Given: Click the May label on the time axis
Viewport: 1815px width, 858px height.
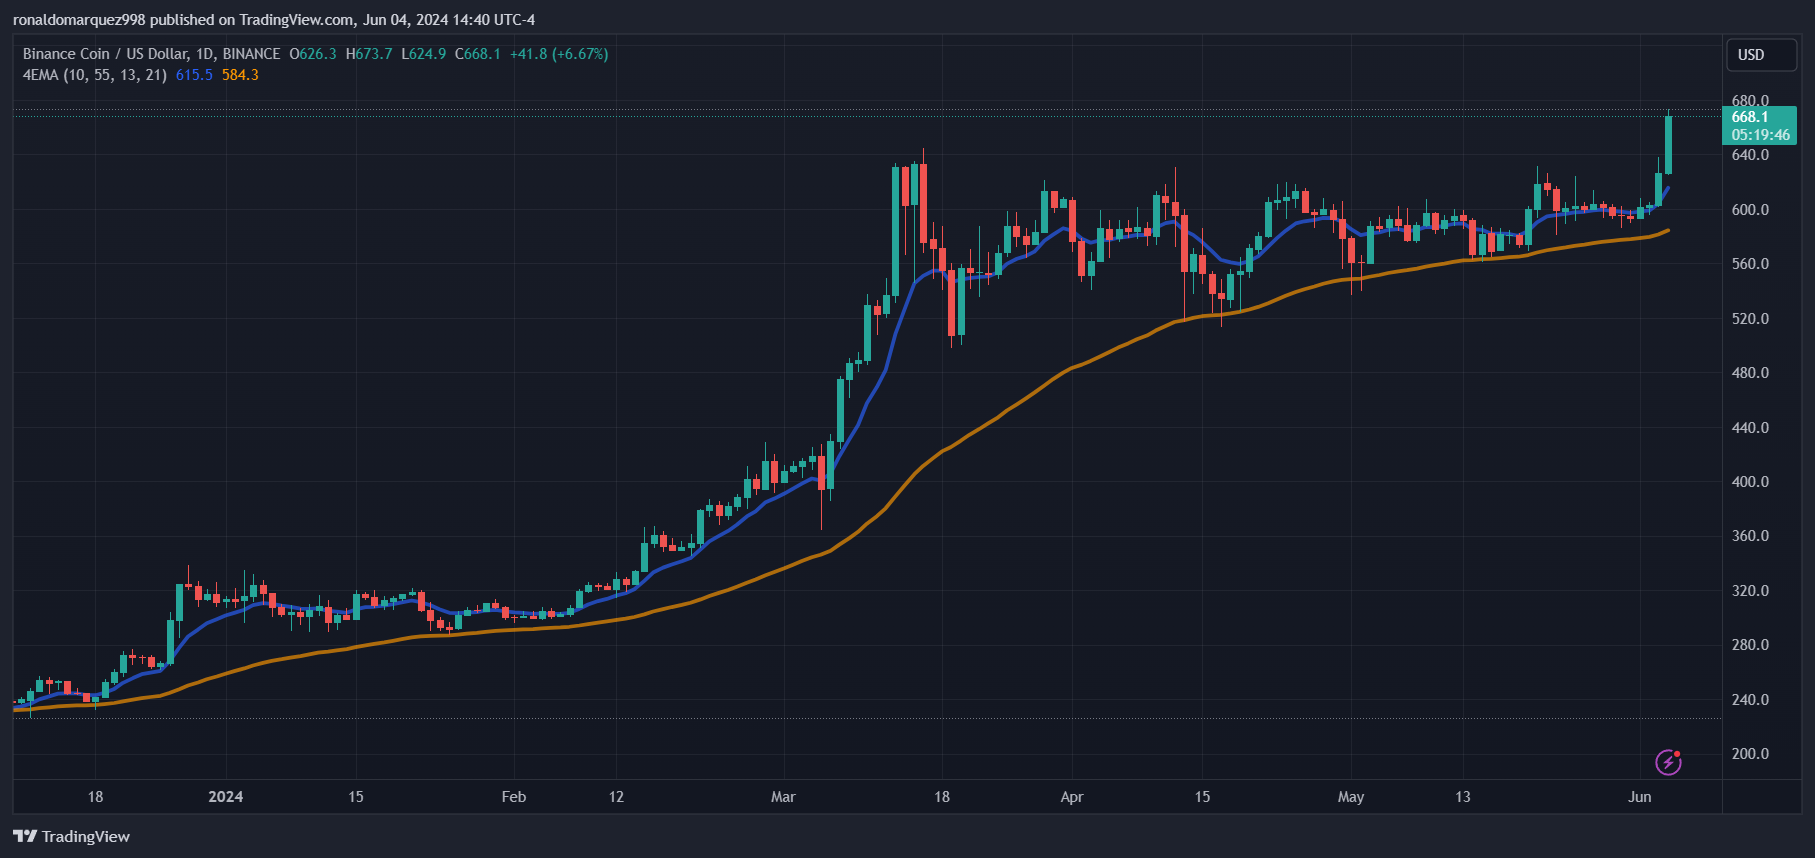Looking at the screenshot, I should [x=1351, y=797].
